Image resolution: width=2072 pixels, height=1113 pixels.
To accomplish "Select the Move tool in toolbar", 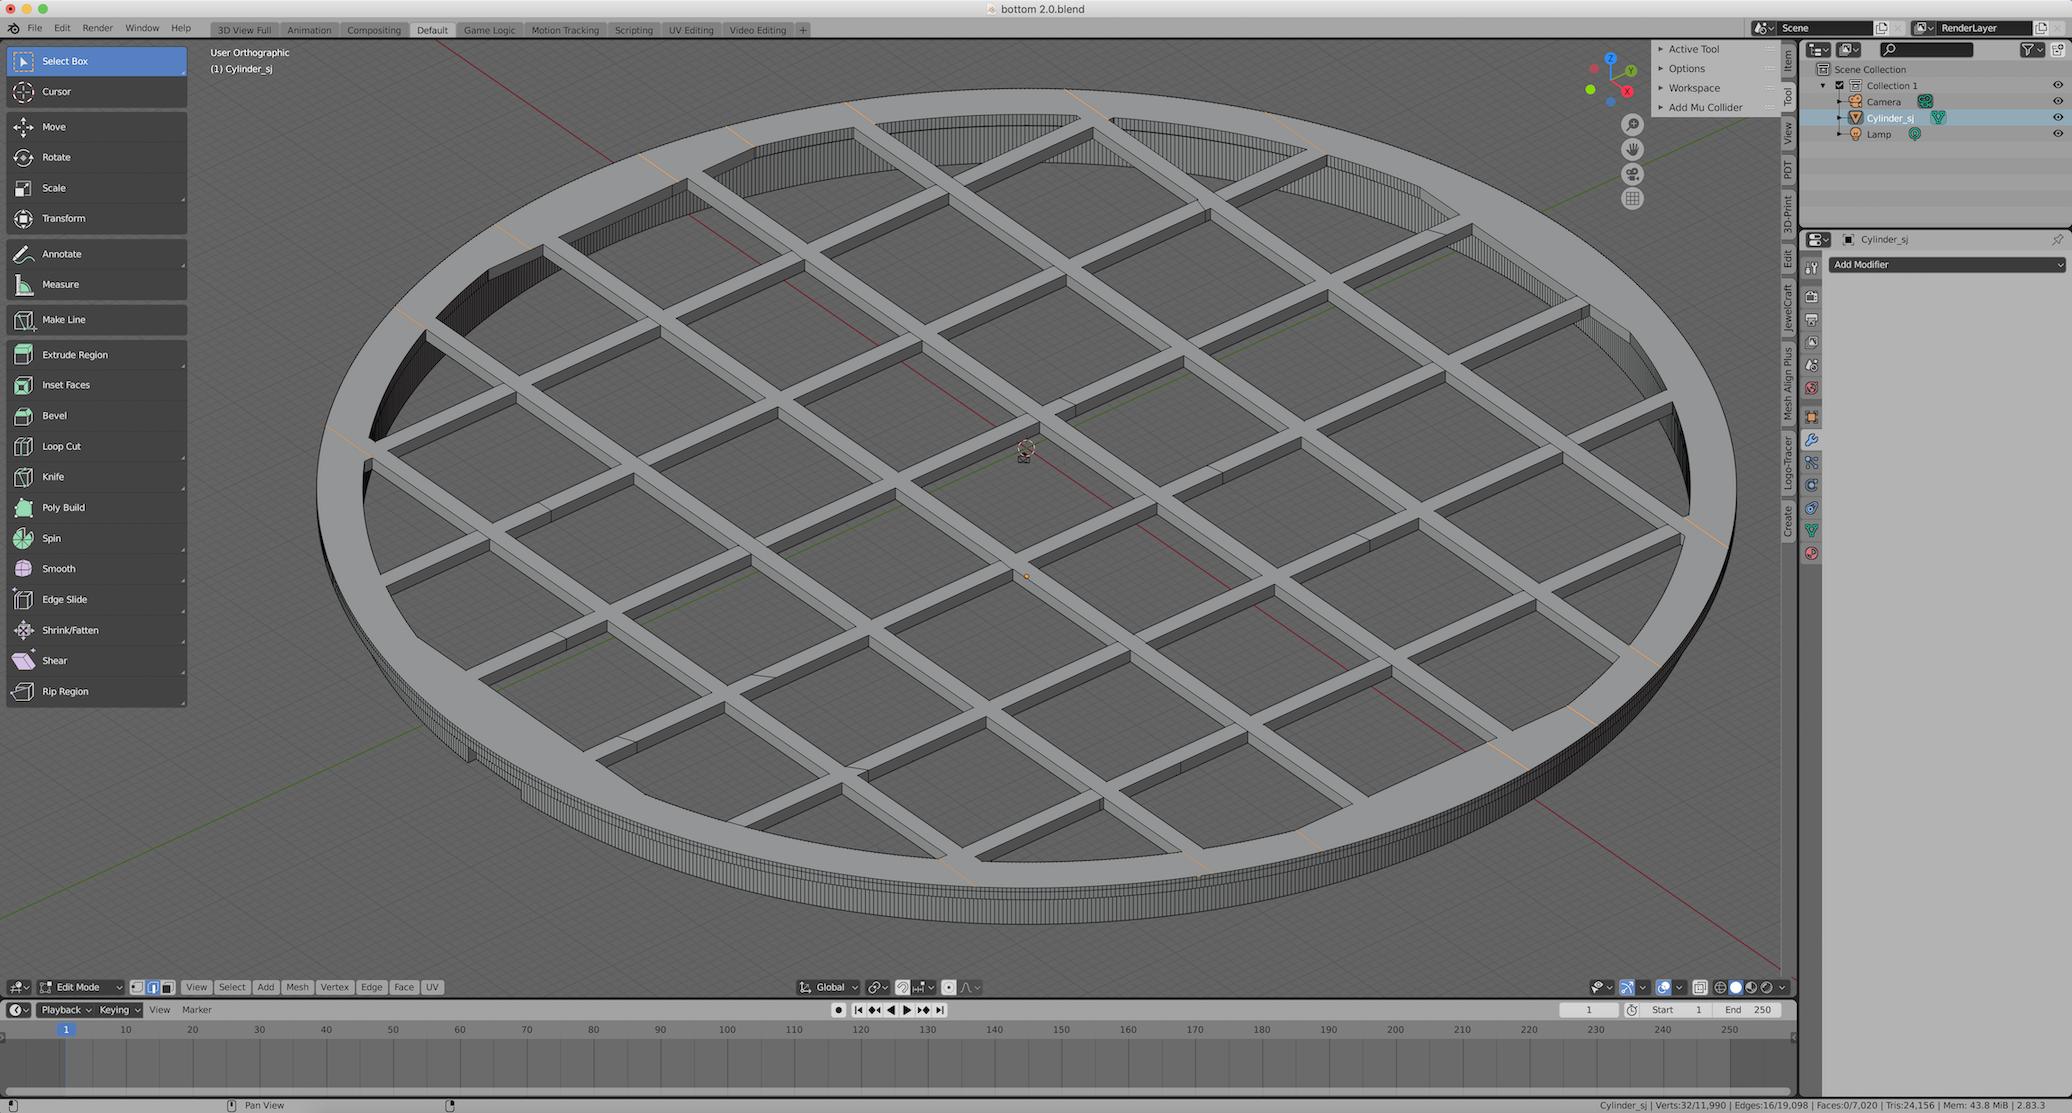I will [x=96, y=126].
